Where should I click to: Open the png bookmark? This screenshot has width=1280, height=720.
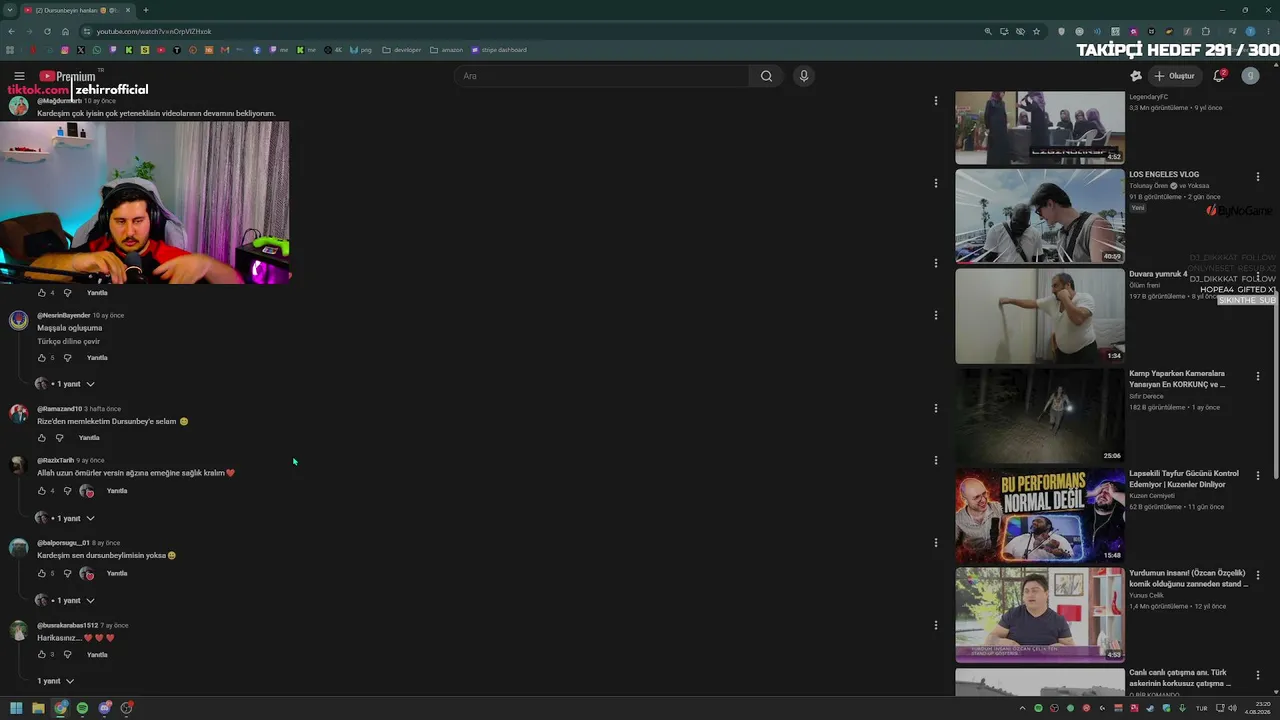(x=361, y=50)
